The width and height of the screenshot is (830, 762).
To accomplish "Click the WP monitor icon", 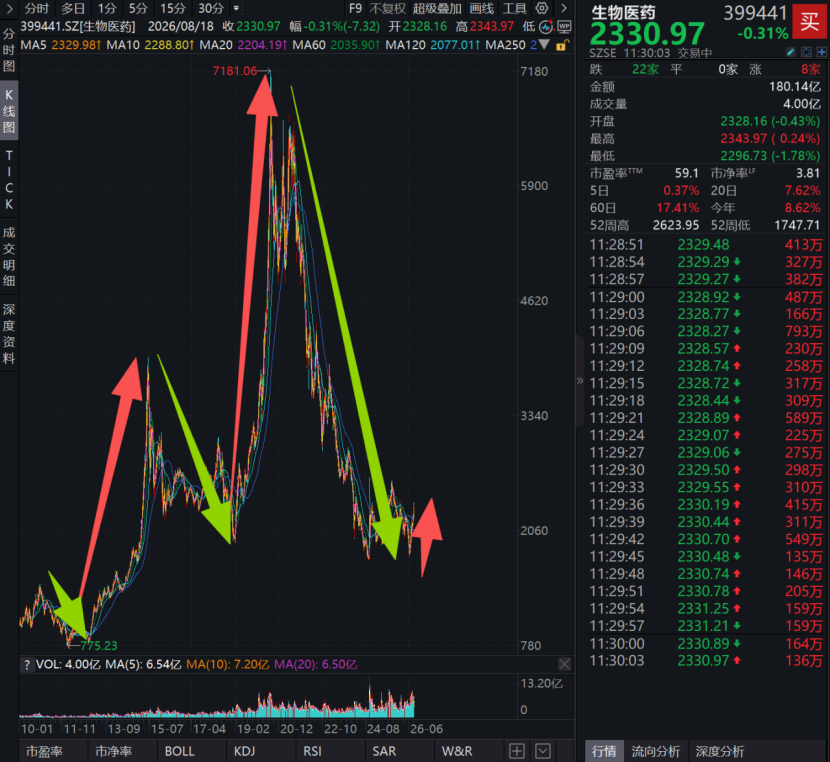I will [564, 26].
